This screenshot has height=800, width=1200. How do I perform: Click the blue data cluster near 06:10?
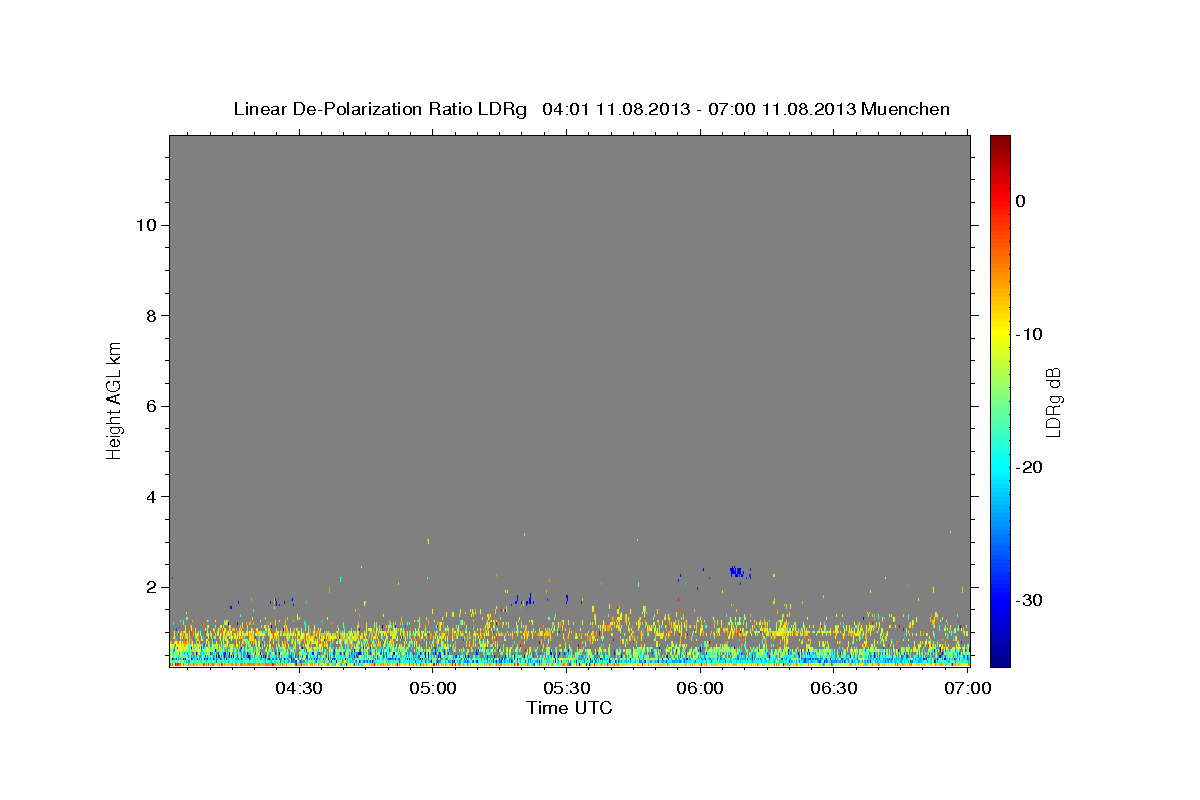tap(738, 572)
